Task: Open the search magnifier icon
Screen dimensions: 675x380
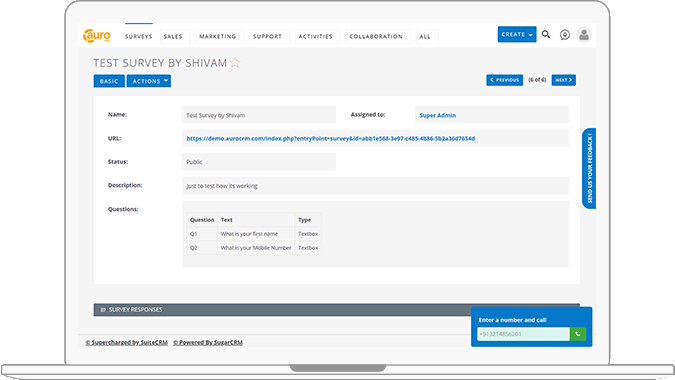Action: 546,34
